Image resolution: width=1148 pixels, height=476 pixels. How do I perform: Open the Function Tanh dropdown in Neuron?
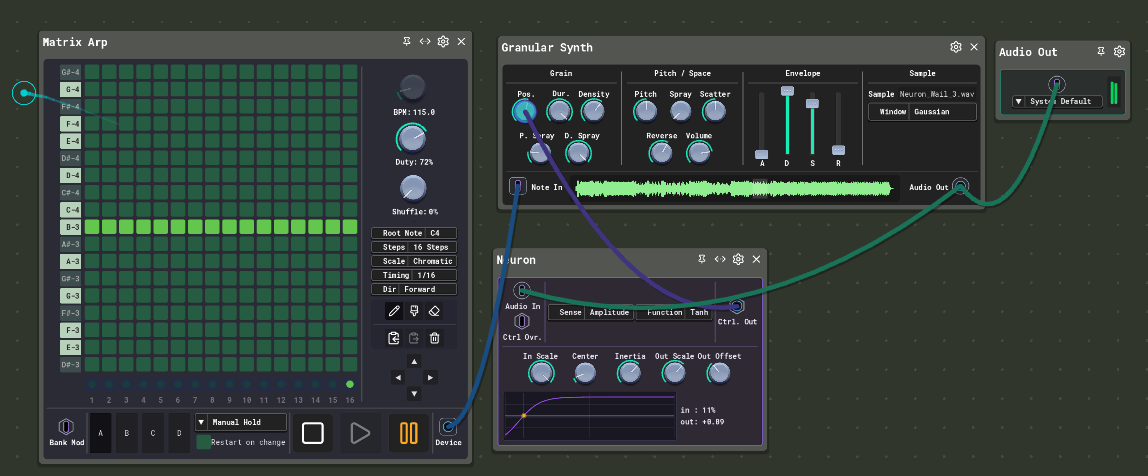point(675,312)
